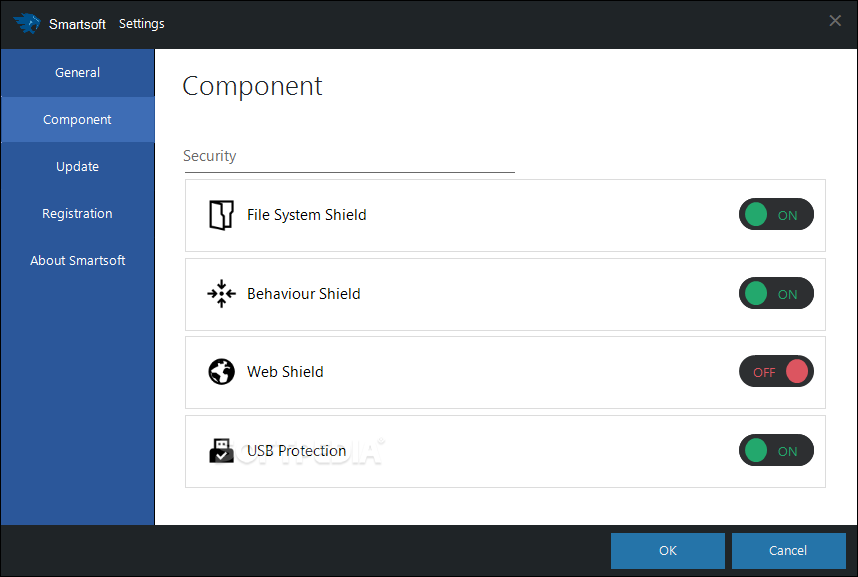The width and height of the screenshot is (858, 577).
Task: Enable the Web Shield toggle
Action: click(776, 372)
